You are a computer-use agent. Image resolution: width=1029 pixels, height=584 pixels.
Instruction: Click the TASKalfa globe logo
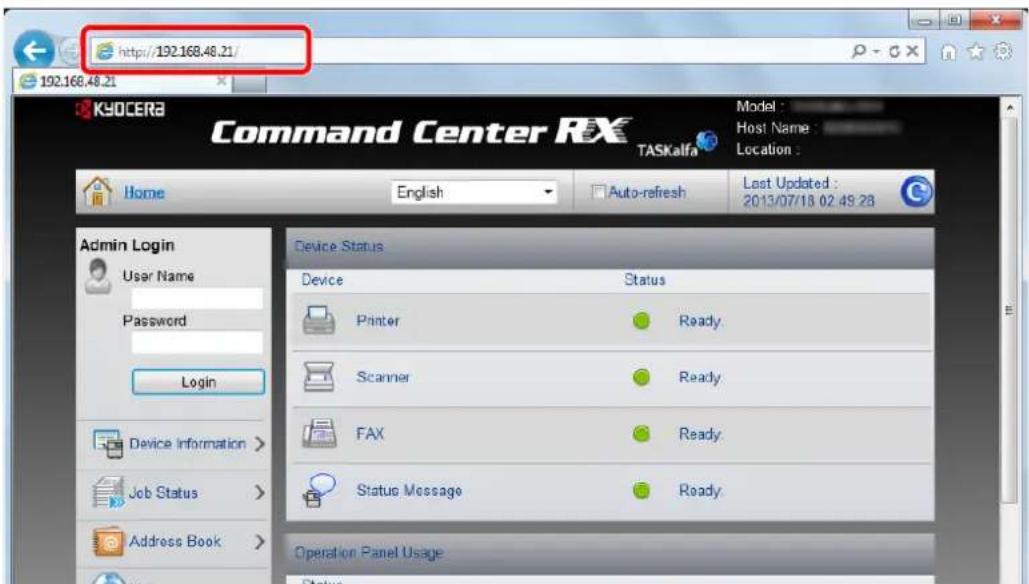pos(707,140)
